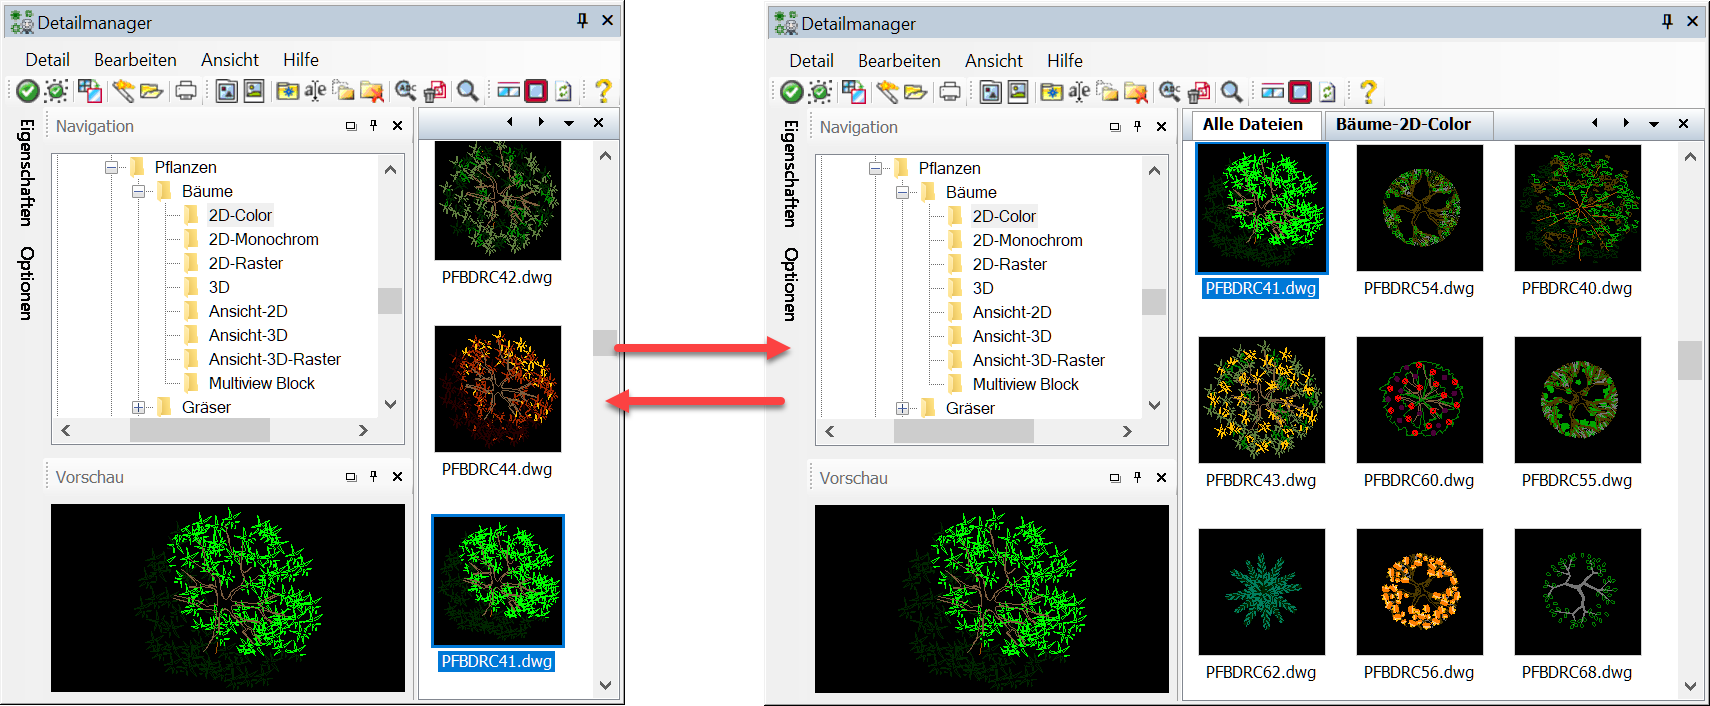The height and width of the screenshot is (706, 1710).
Task: Click the new folder star icon in right toolbar
Action: pos(1051,92)
